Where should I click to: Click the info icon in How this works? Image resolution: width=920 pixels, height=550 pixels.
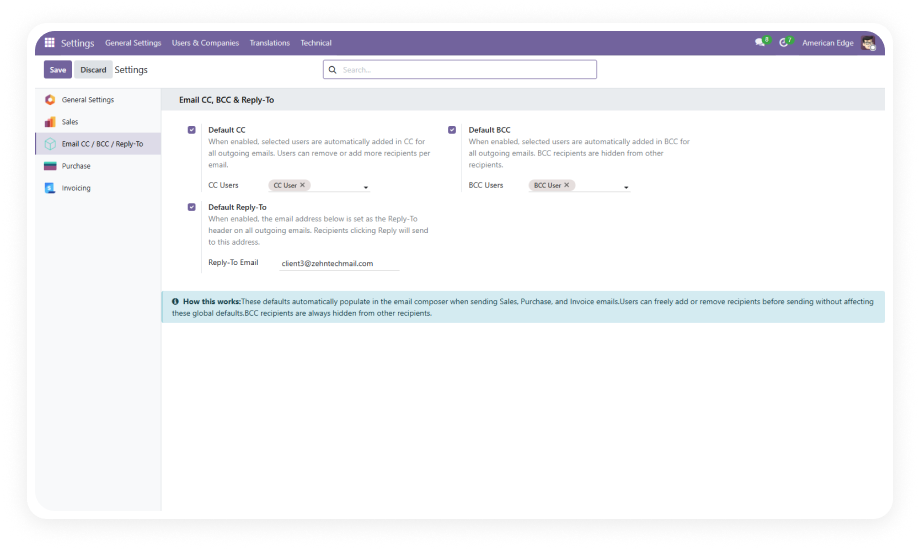pos(175,302)
